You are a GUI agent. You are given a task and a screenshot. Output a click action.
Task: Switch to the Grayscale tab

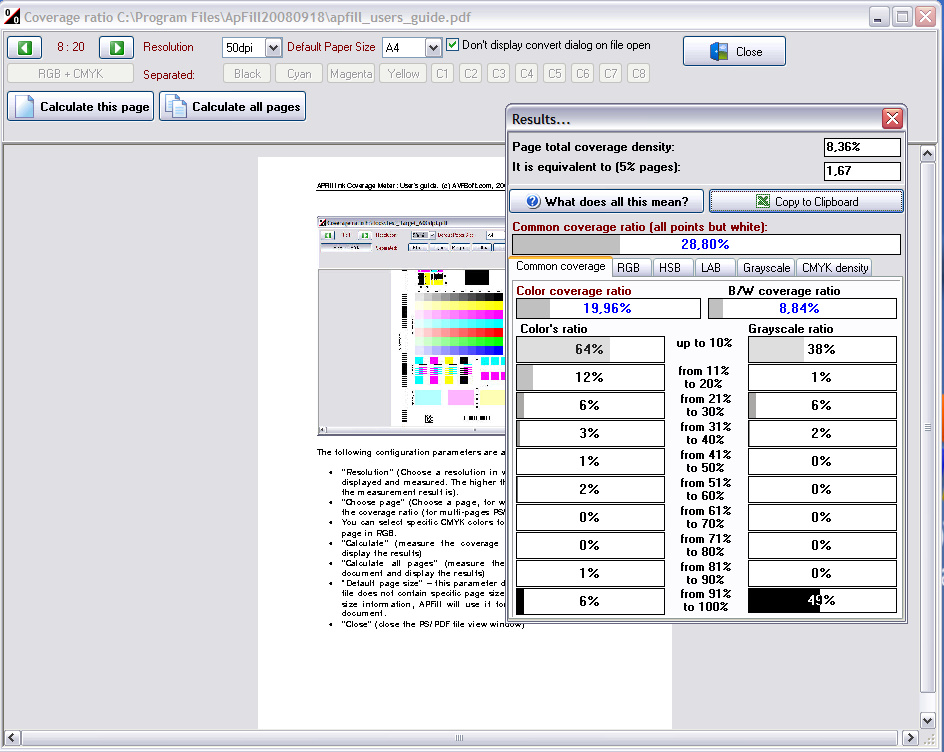tap(766, 267)
